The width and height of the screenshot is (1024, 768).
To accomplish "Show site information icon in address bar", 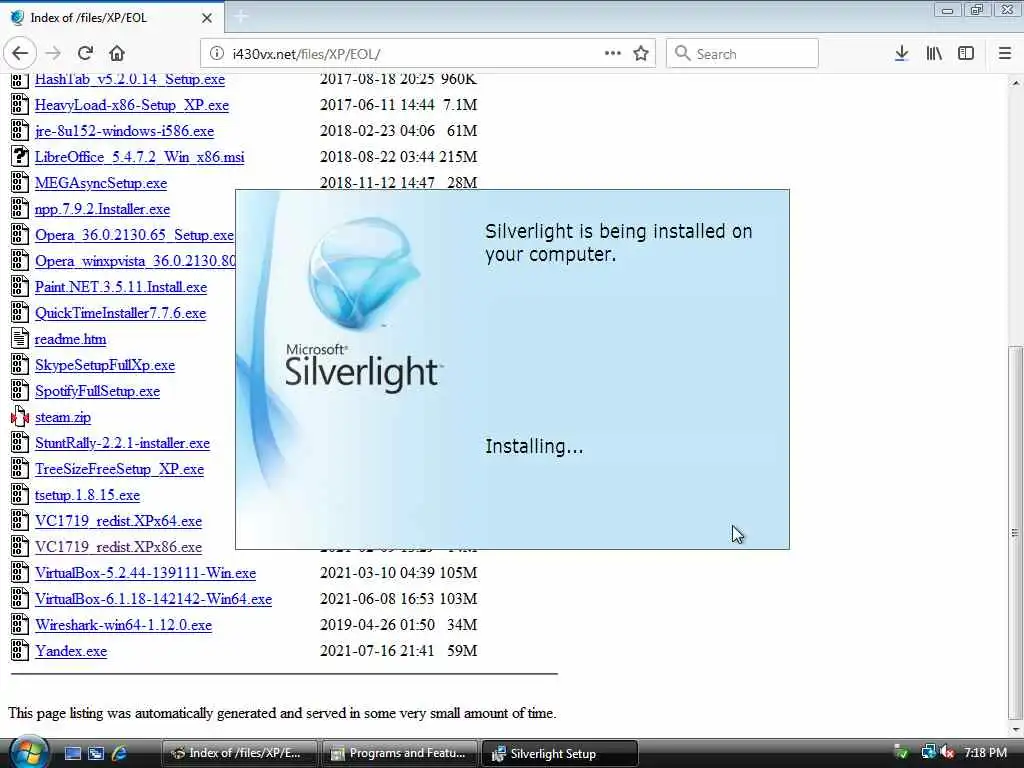I will coord(216,54).
